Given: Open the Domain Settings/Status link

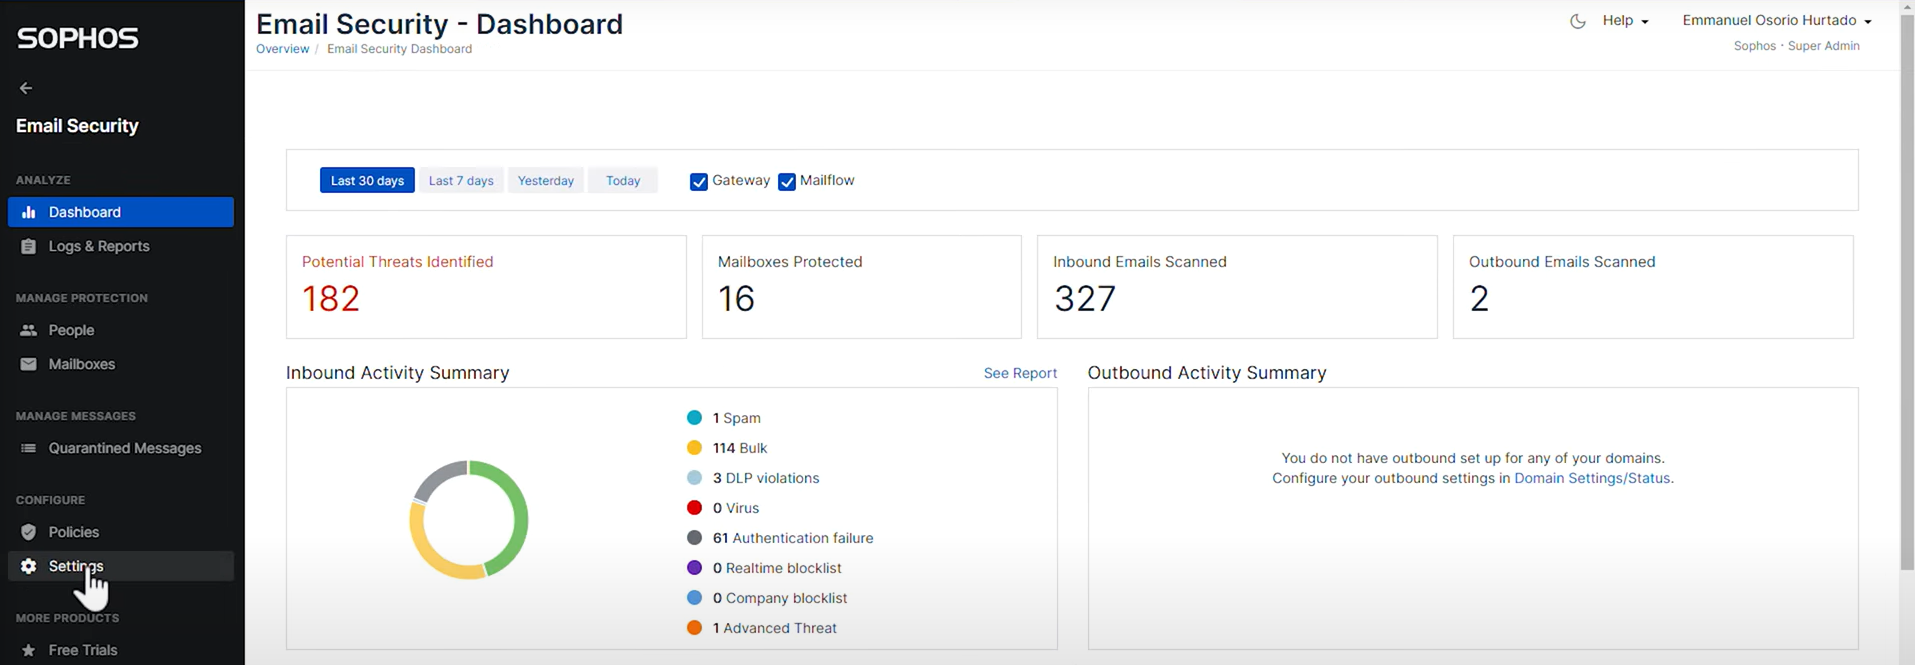Looking at the screenshot, I should [1592, 478].
